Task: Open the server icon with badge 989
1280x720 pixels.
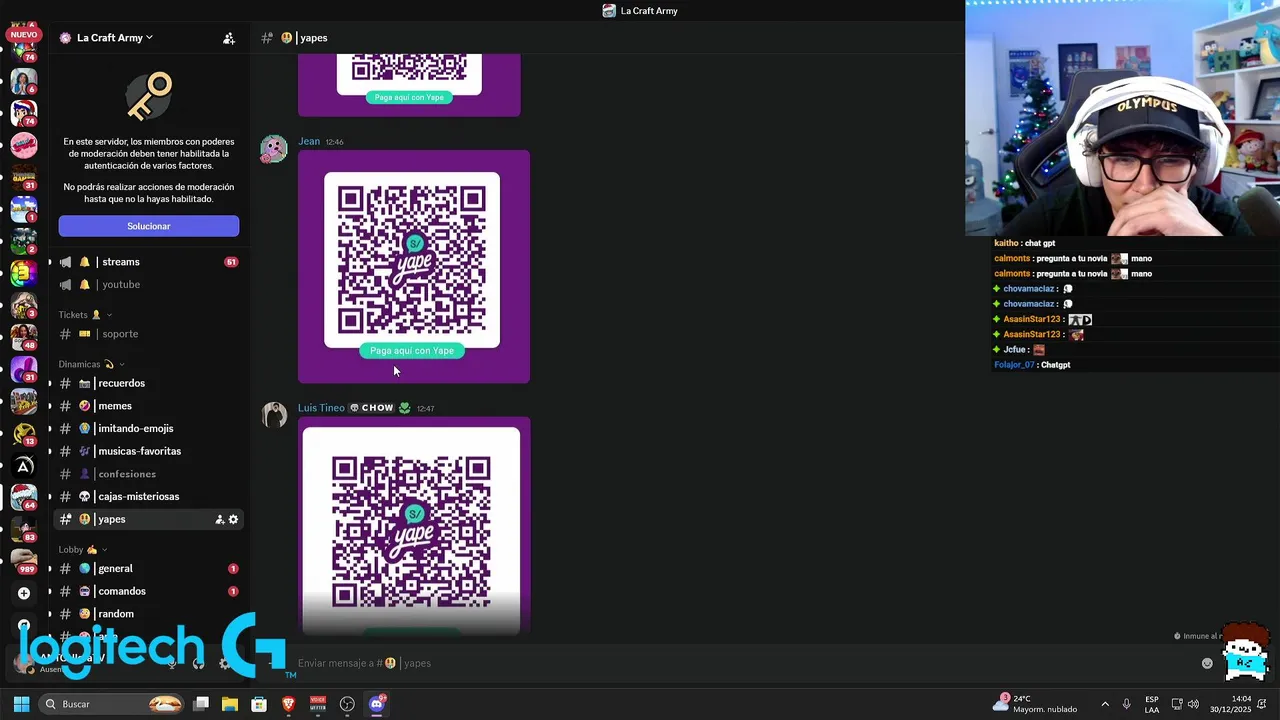Action: tap(24, 561)
